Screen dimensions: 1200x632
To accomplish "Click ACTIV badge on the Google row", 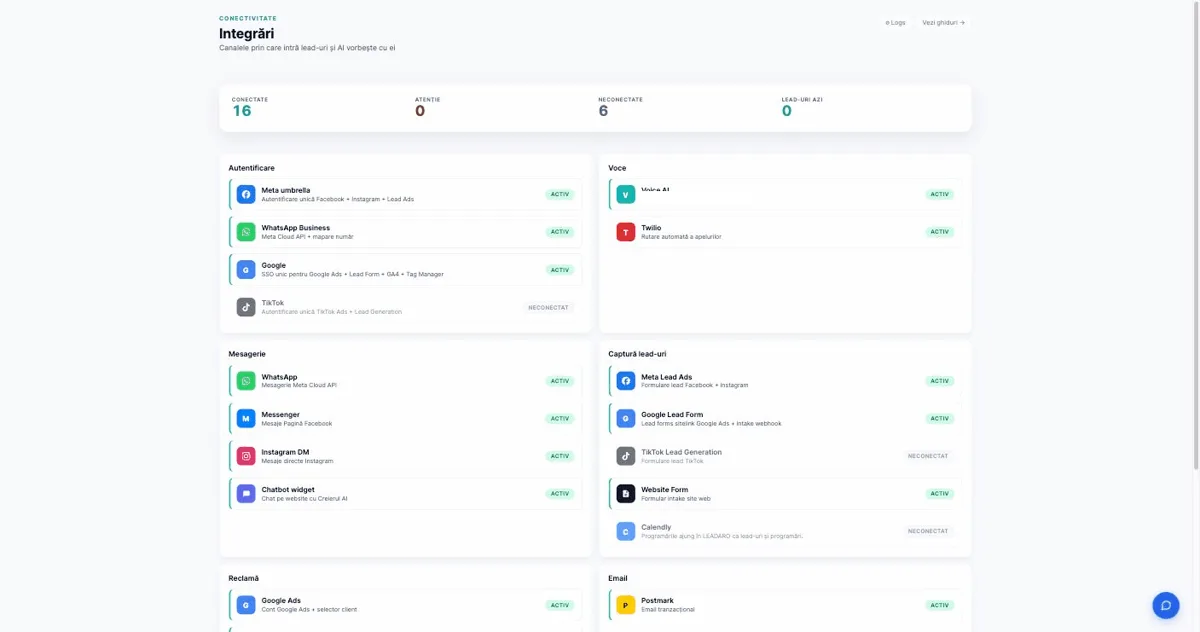I will click(560, 270).
